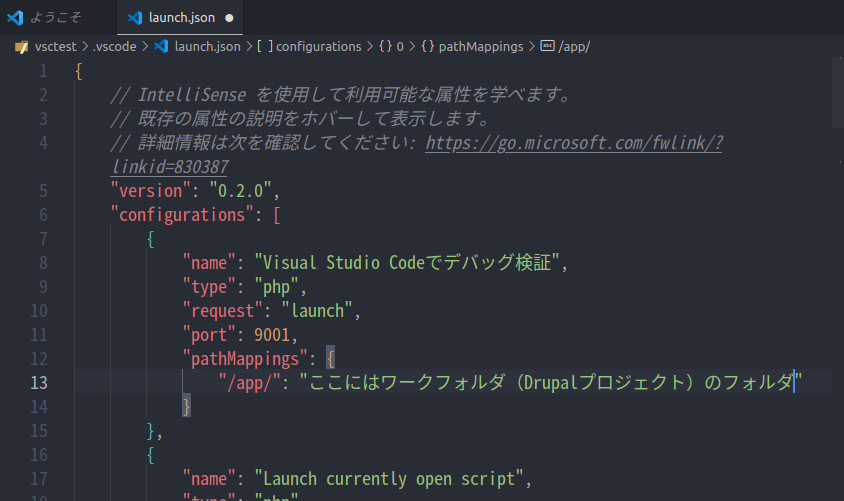Click the "0.2.0" value
This screenshot has width=844, height=501.
point(240,191)
